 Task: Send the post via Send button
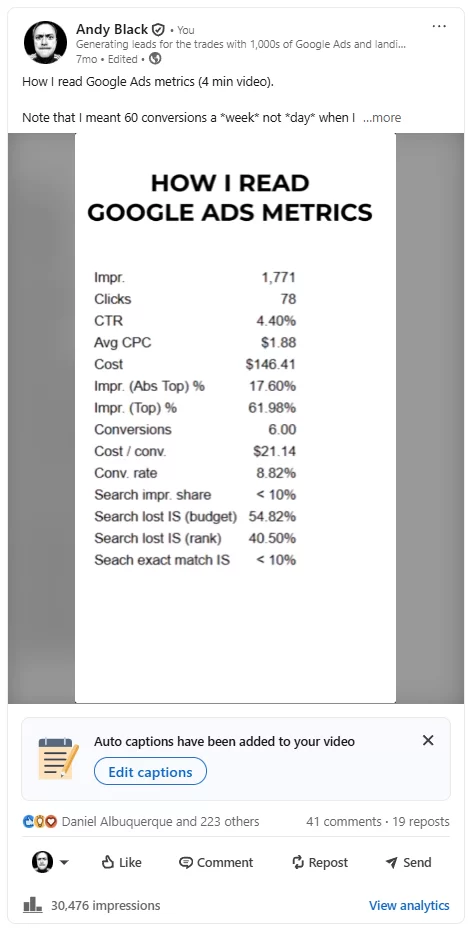408,863
